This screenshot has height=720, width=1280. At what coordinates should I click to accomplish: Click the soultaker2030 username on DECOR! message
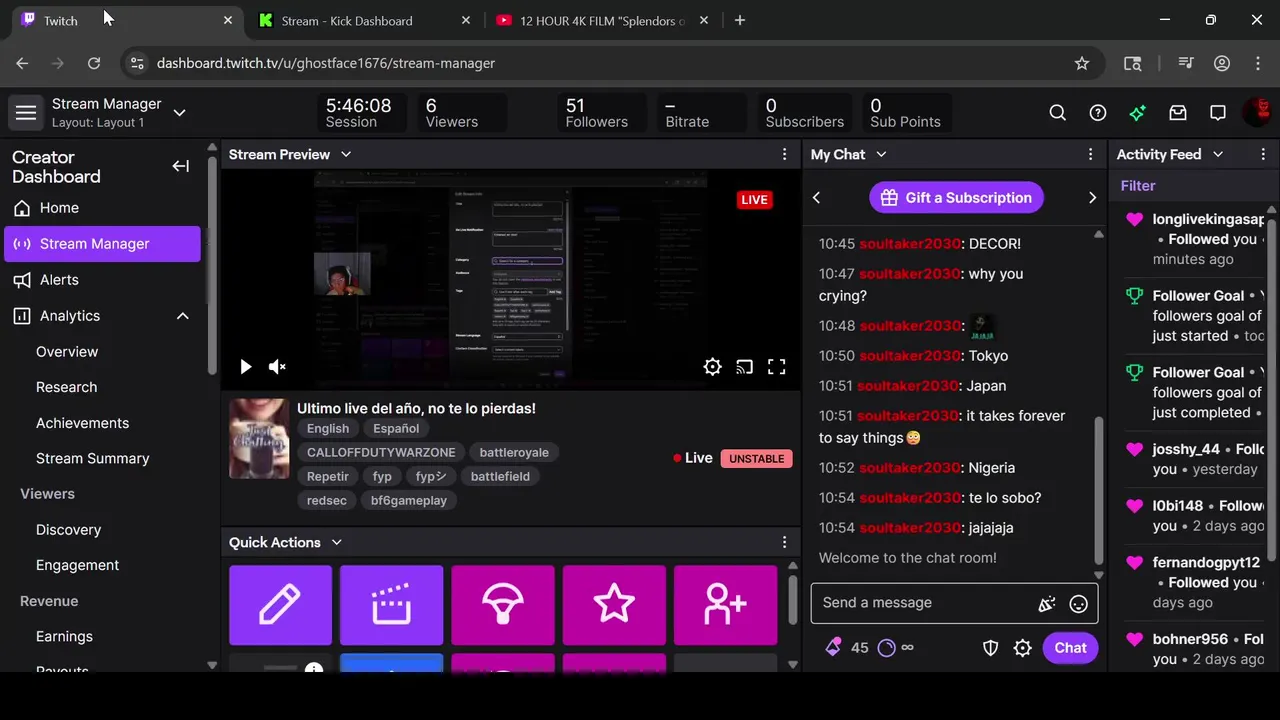click(909, 244)
